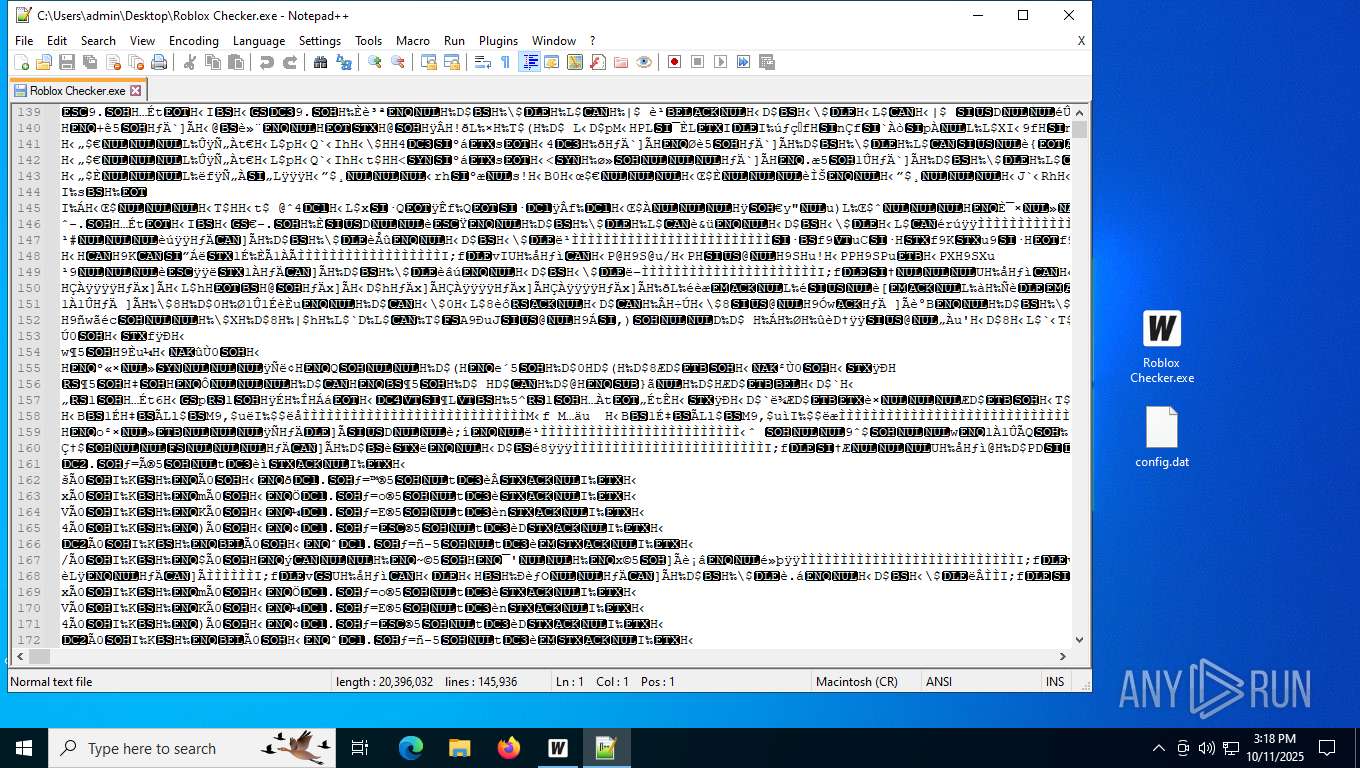Open the Edit menu
Viewport: 1360px width, 768px height.
(57, 41)
